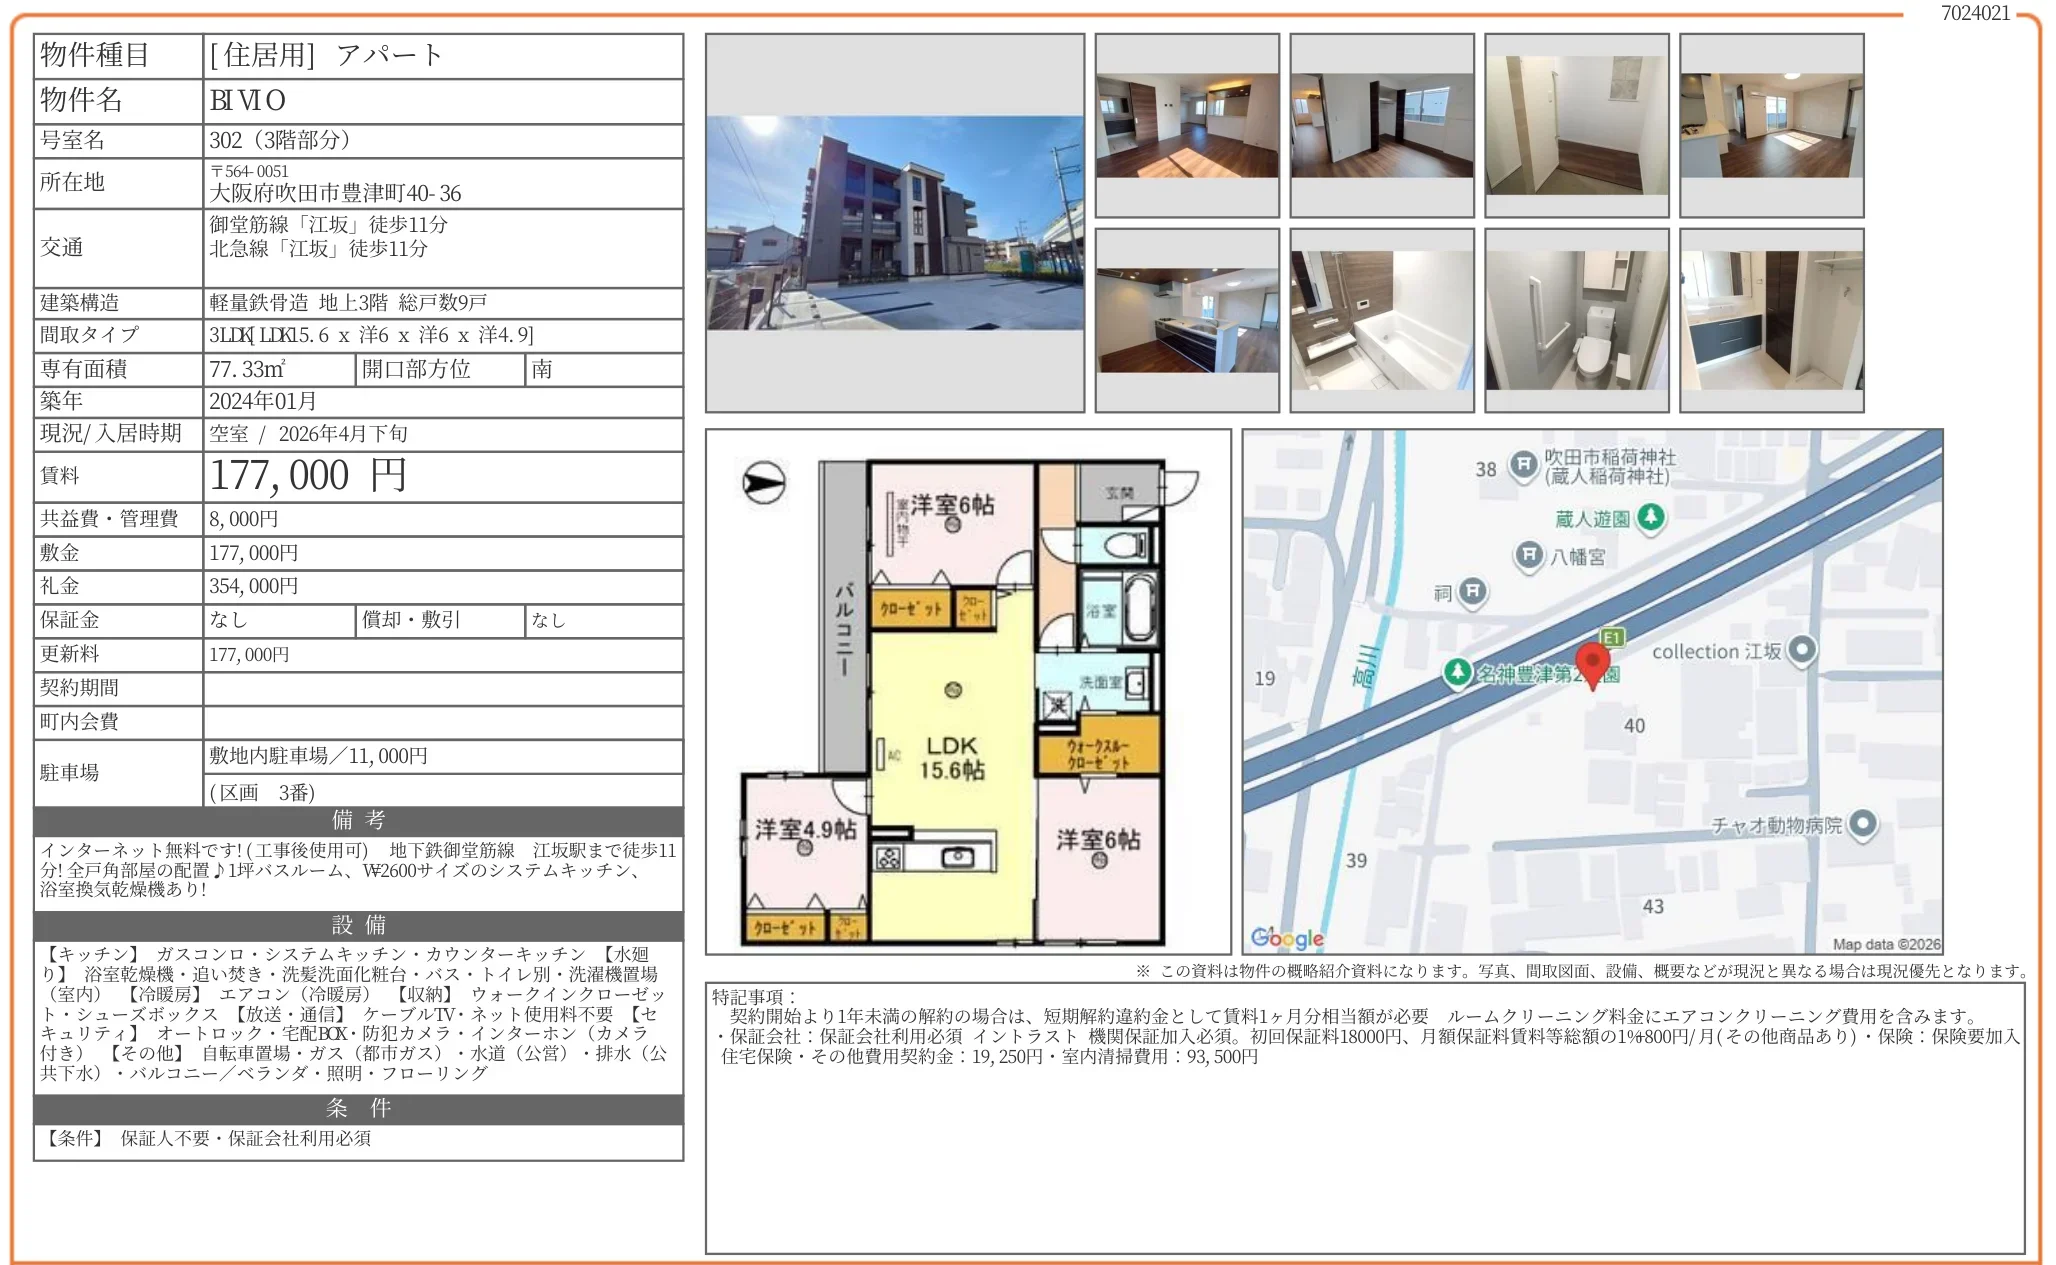The height and width of the screenshot is (1265, 2056).
Task: Click the 八幡宮 shrine map icon
Action: click(1529, 555)
